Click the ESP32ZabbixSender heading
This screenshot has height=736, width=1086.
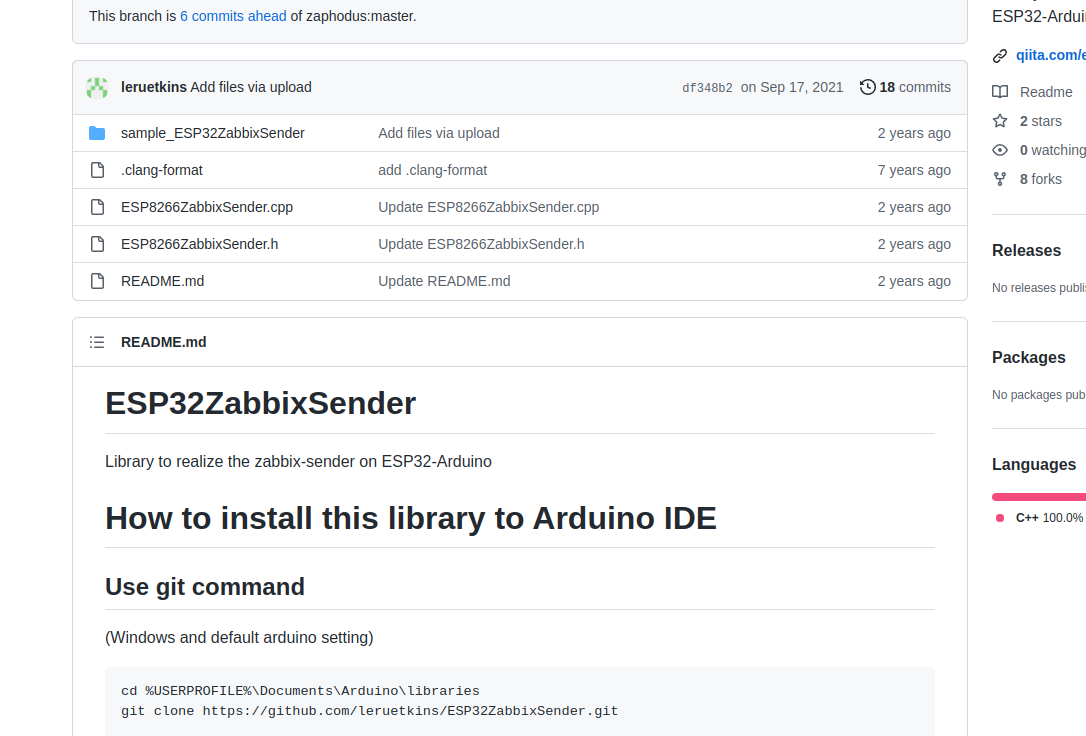[260, 404]
